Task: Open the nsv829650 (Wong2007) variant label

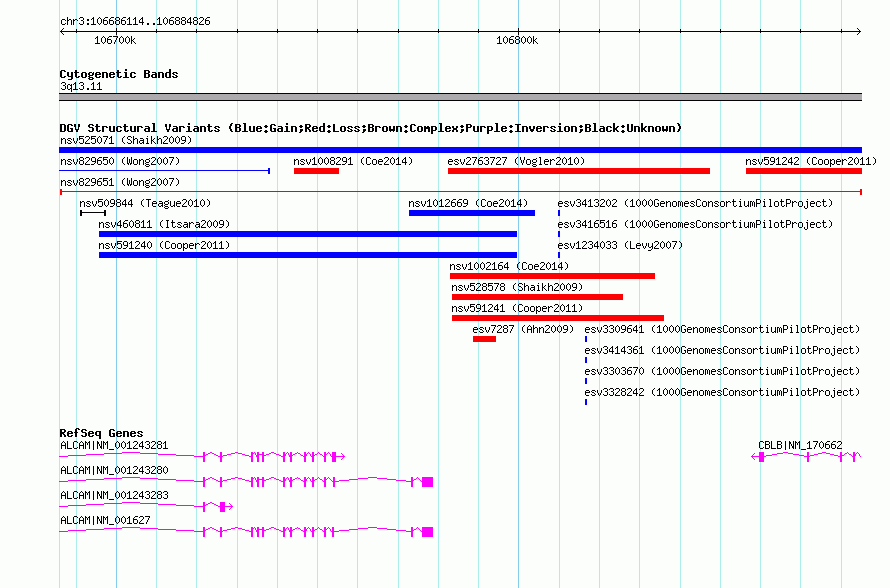Action: click(120, 161)
